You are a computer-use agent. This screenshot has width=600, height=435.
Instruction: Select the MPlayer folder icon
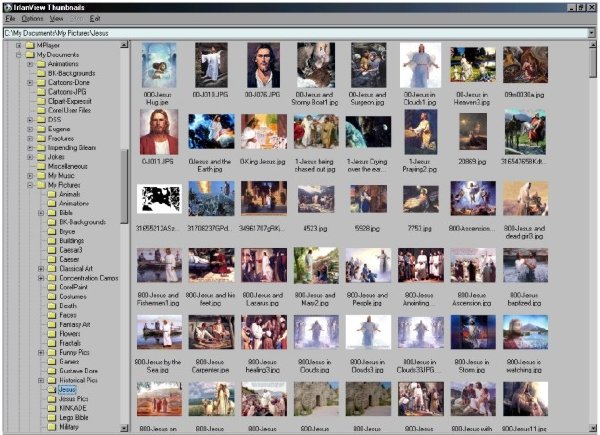[30, 45]
